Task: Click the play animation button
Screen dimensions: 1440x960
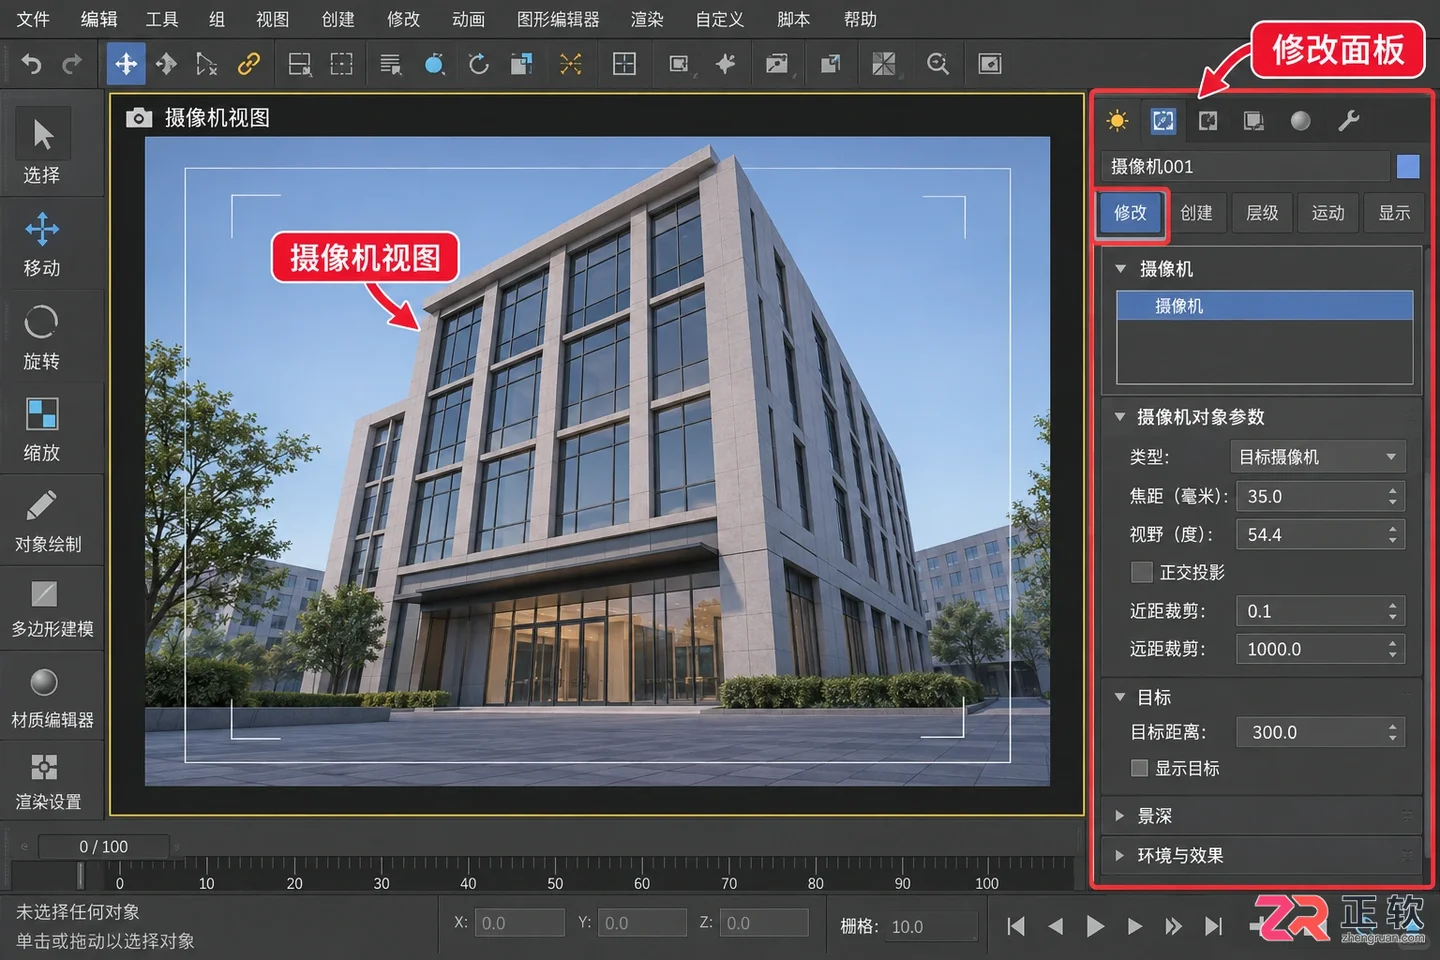Action: coord(1095,926)
